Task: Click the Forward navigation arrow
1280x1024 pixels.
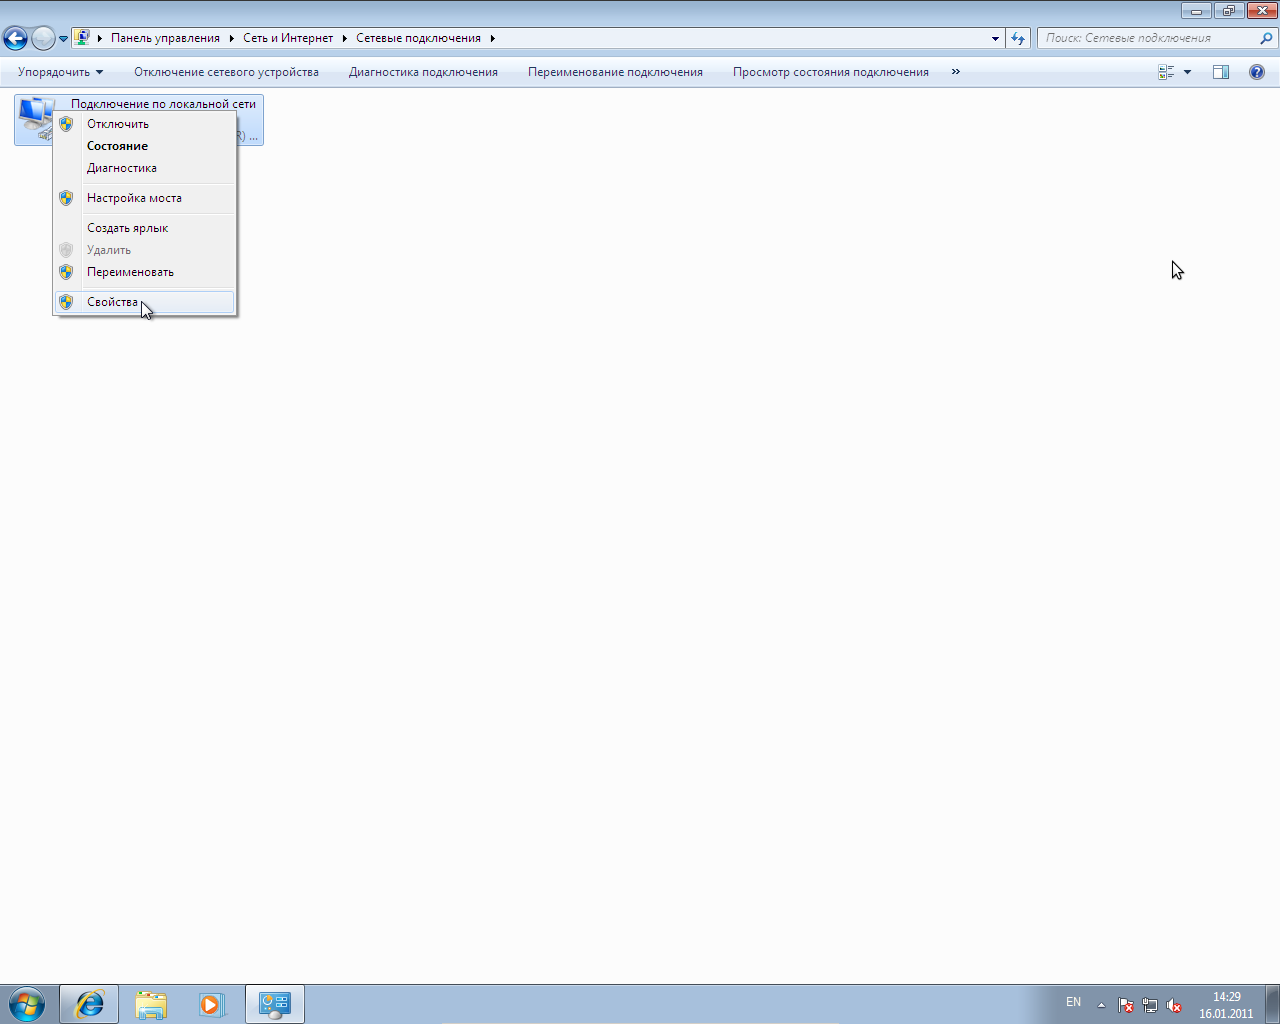Action: coord(43,39)
